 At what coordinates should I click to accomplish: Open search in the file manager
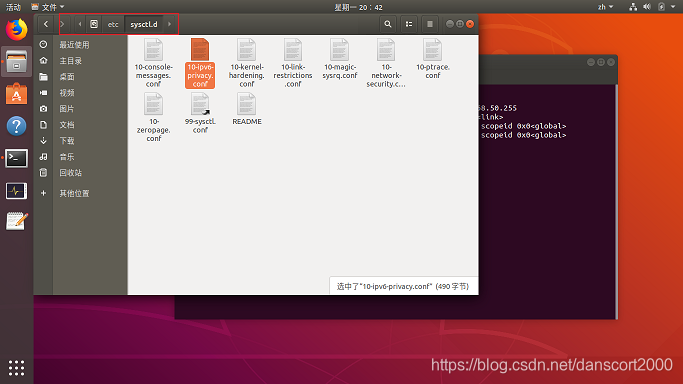(388, 24)
